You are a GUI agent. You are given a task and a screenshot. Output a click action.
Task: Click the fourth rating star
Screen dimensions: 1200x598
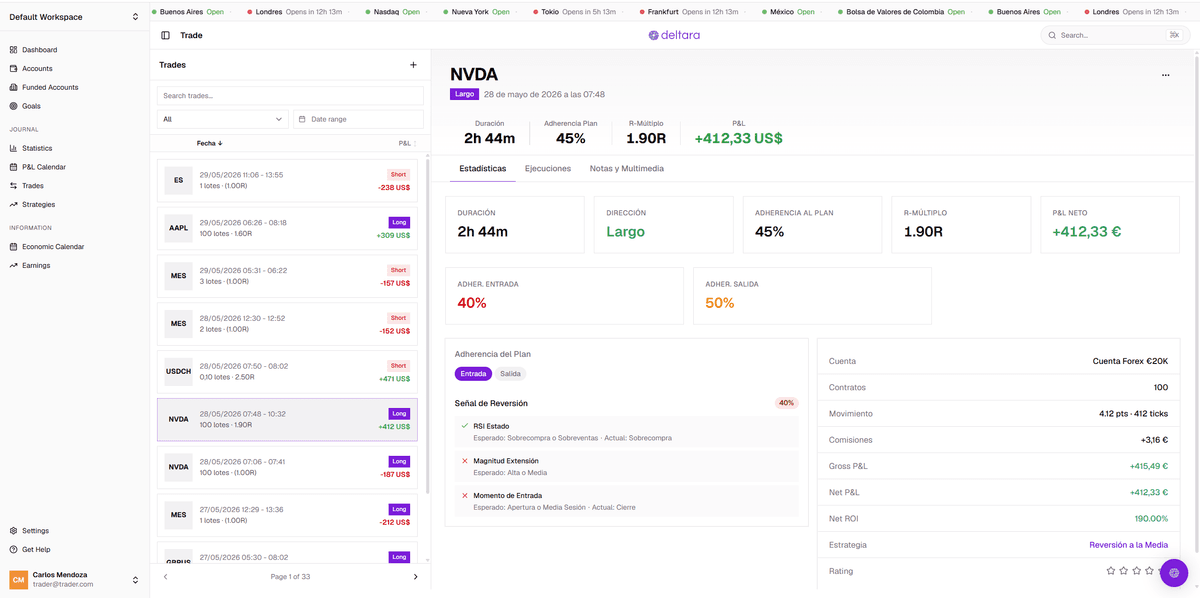click(1149, 571)
